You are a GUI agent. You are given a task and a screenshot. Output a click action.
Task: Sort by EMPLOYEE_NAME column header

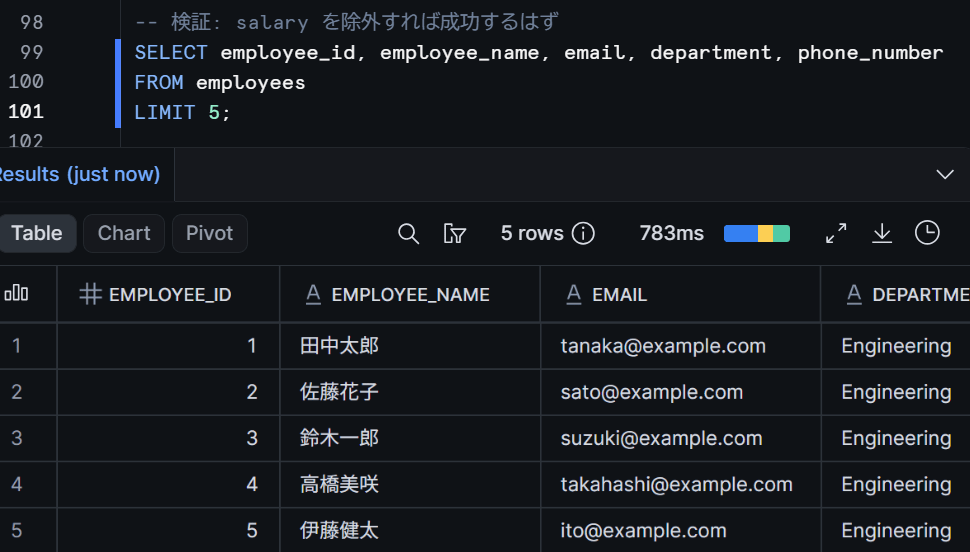pos(410,295)
